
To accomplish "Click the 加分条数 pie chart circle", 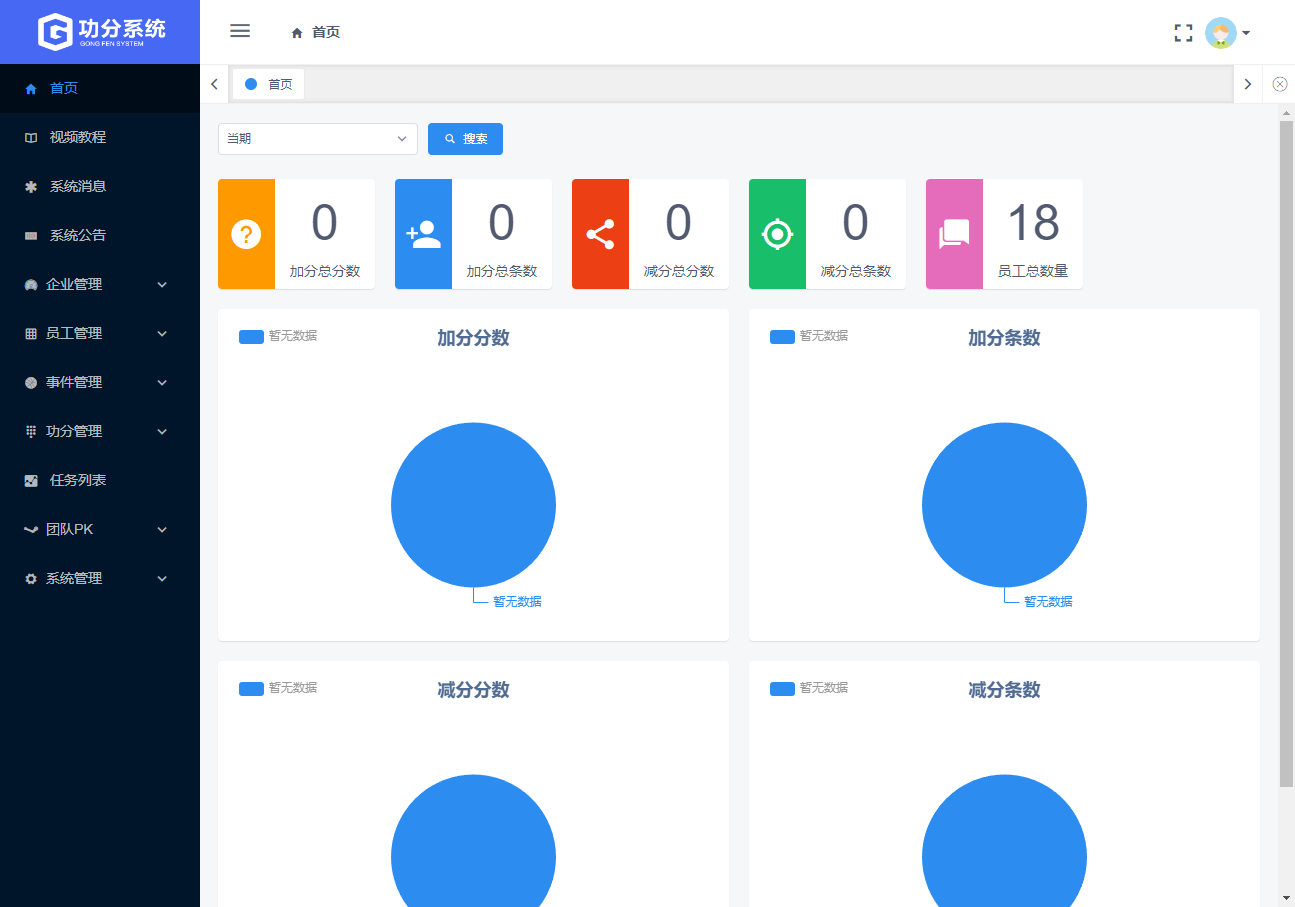I will pos(1004,505).
